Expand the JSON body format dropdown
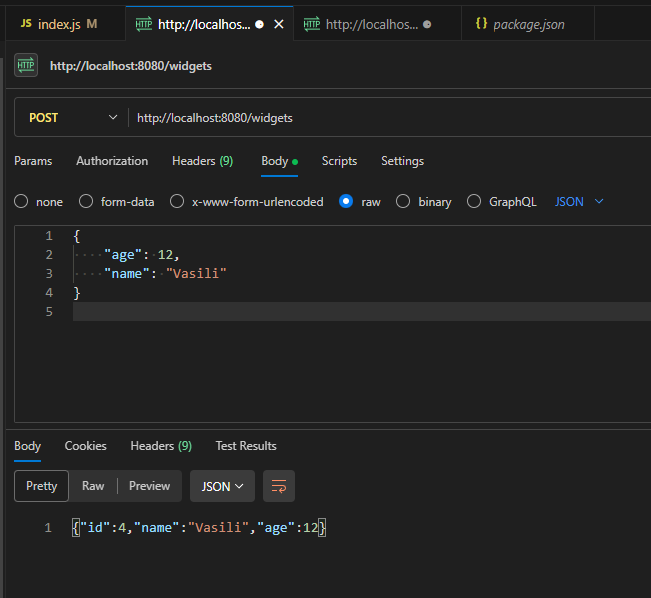Viewport: 651px width, 598px height. click(x=579, y=202)
